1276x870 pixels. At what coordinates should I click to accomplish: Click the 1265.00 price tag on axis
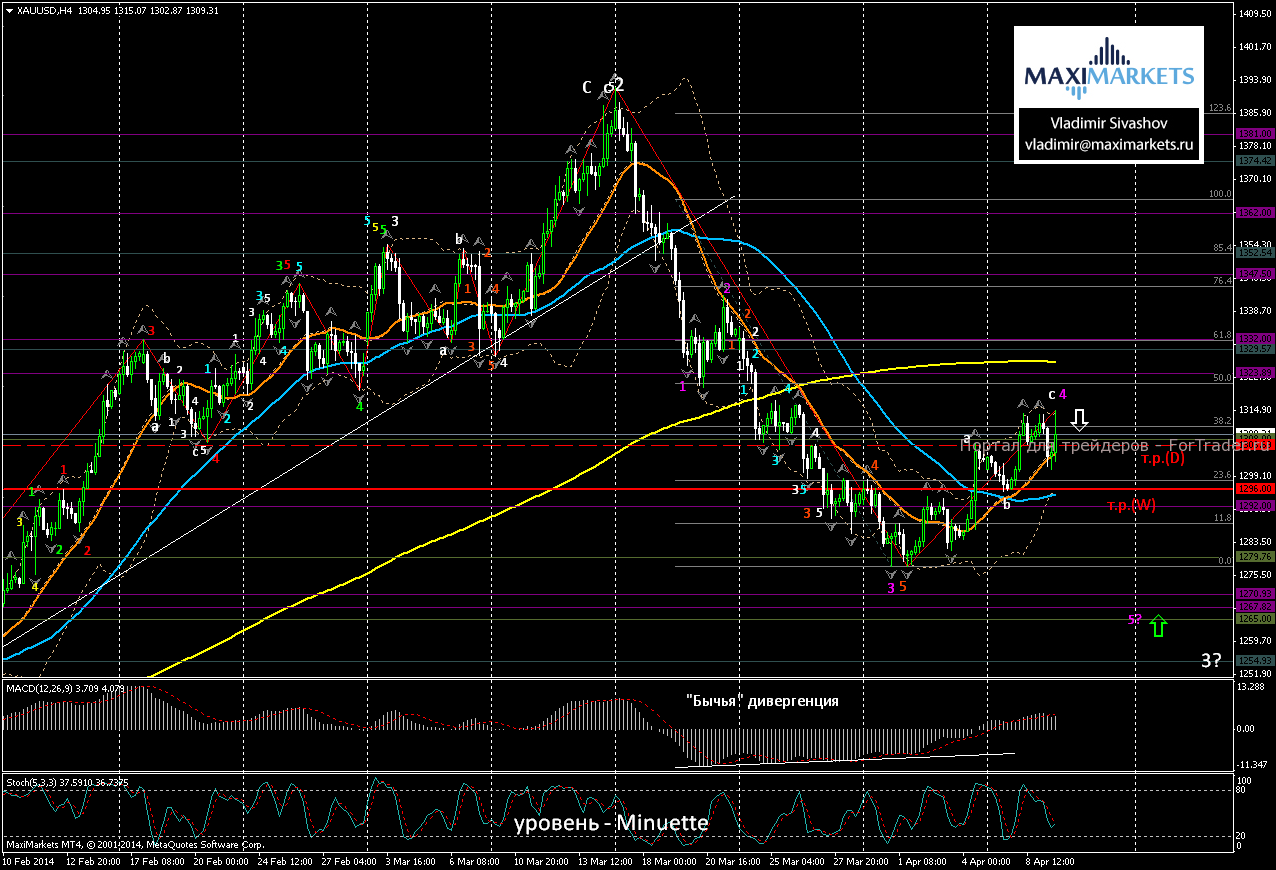pyautogui.click(x=1253, y=619)
